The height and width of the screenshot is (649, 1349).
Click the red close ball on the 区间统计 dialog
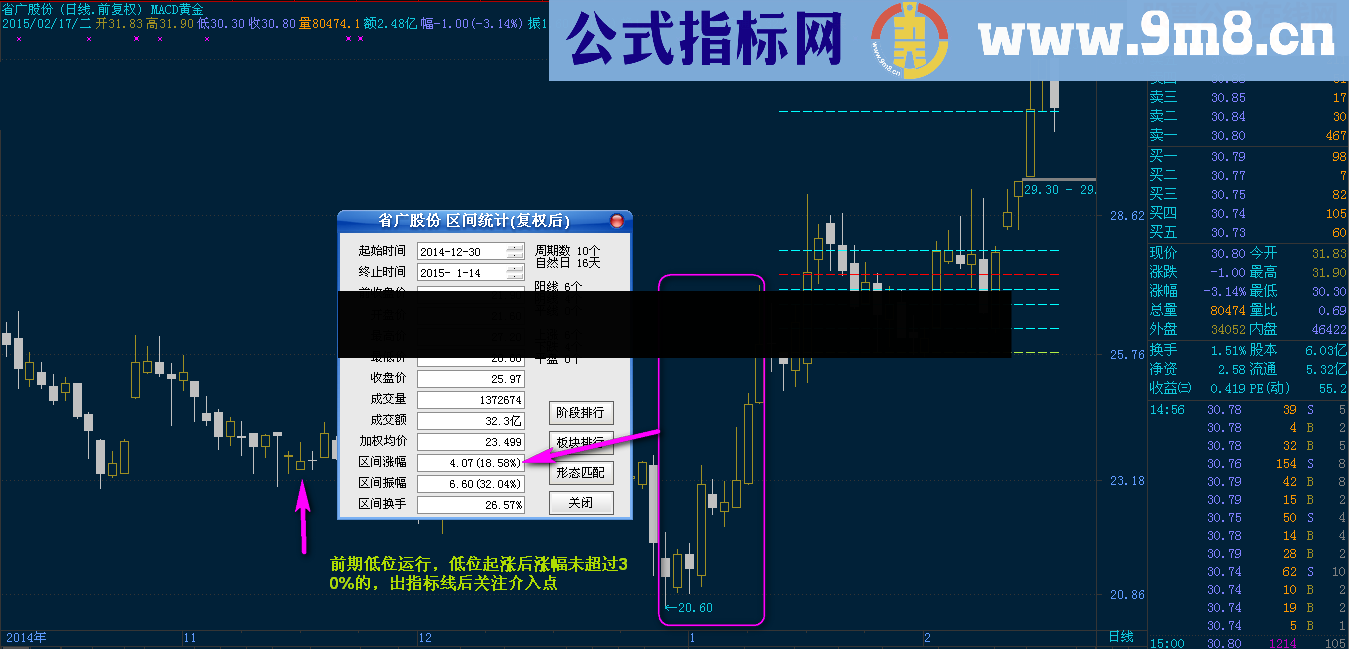(616, 219)
